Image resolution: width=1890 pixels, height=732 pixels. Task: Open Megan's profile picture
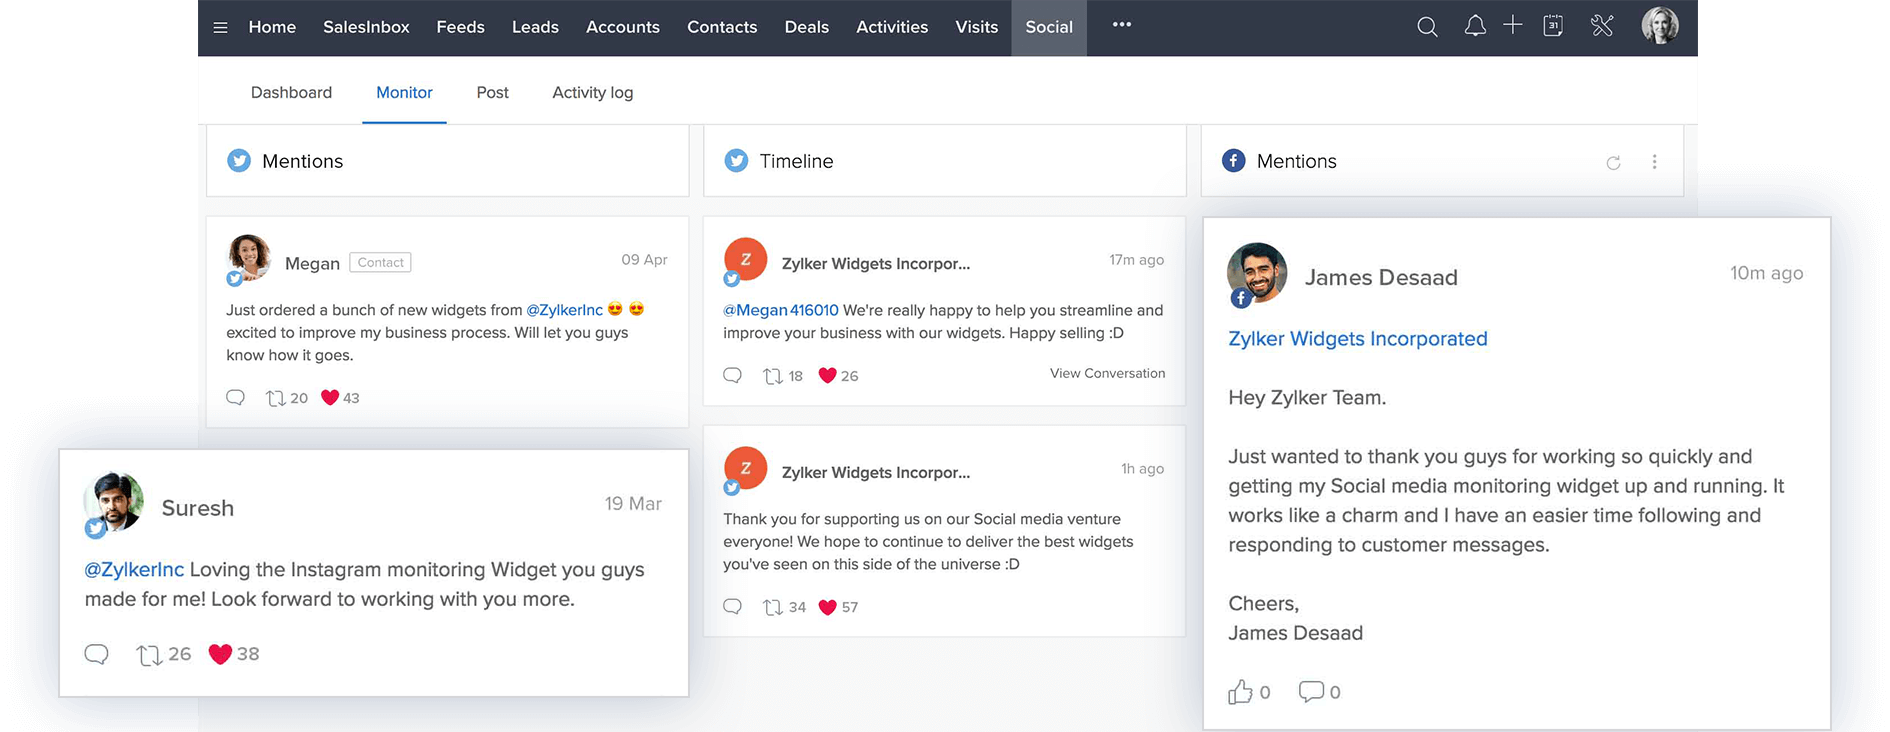(249, 257)
